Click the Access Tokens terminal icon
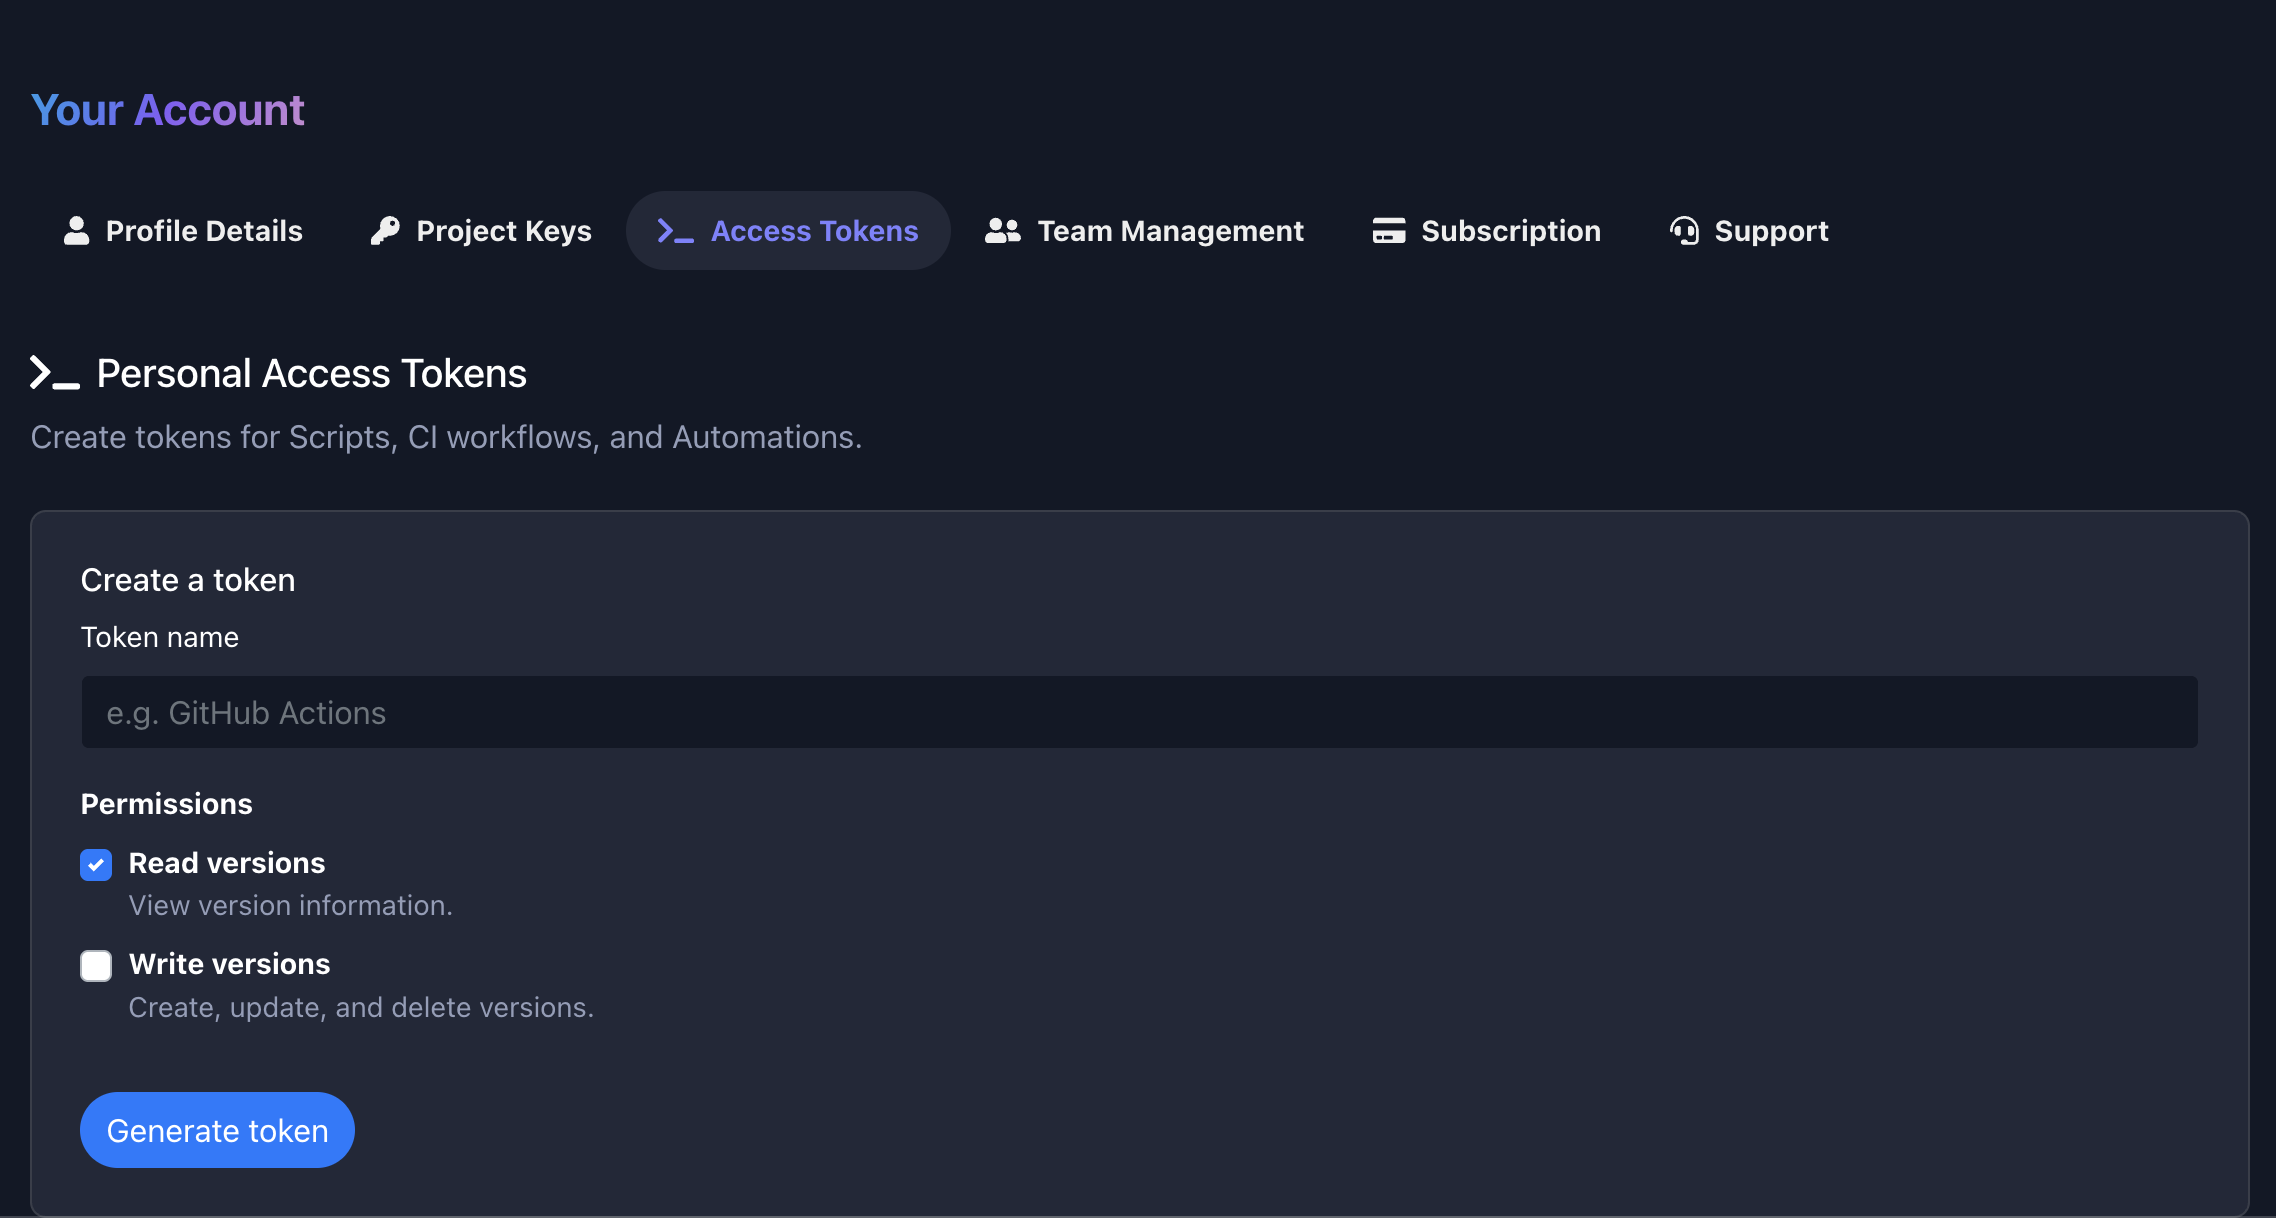Image resolution: width=2276 pixels, height=1218 pixels. pyautogui.click(x=675, y=231)
